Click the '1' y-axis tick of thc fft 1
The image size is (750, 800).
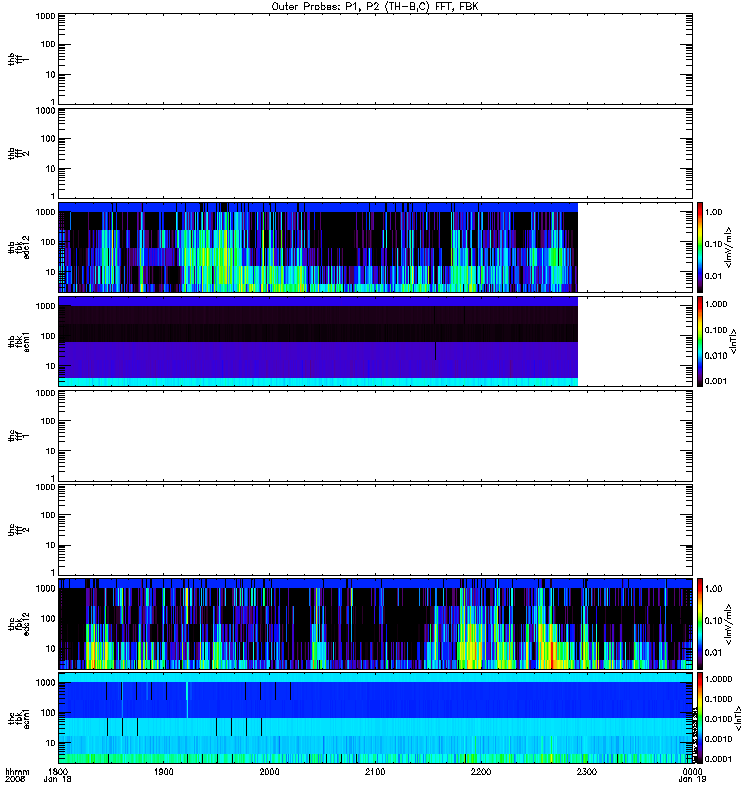click(x=53, y=478)
